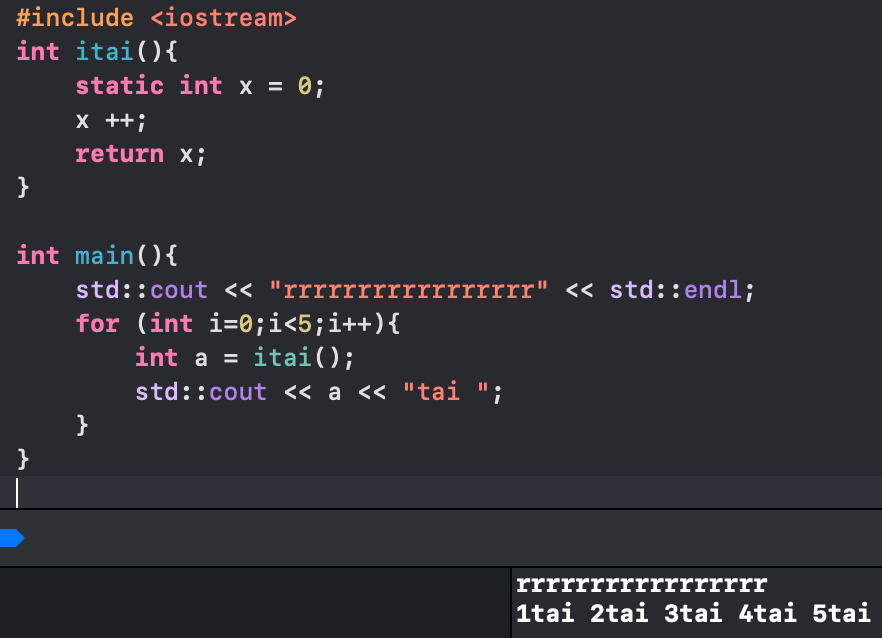Click the for keyword of the loop
882x638 pixels.
(x=97, y=324)
